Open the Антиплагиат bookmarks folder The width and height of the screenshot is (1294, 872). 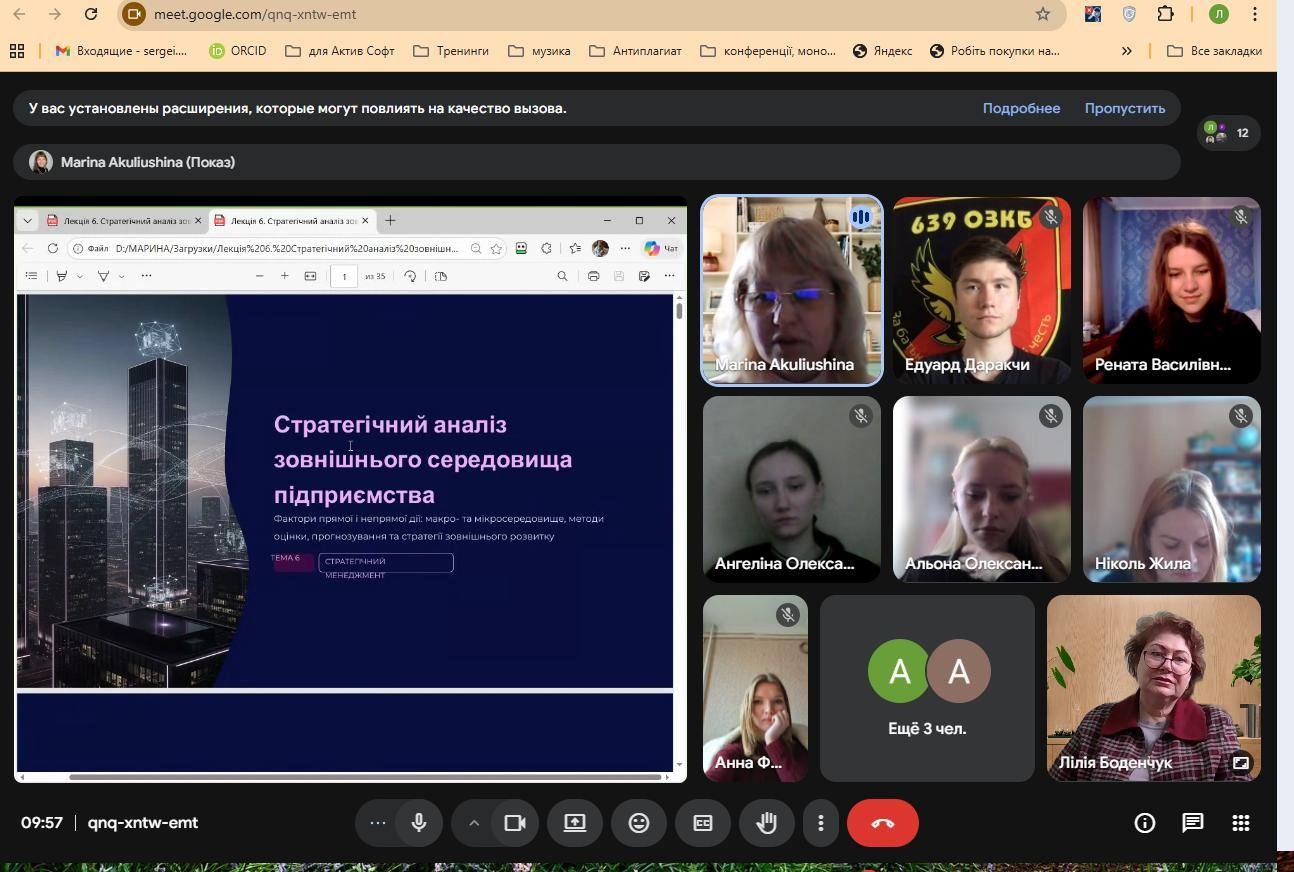tap(635, 51)
